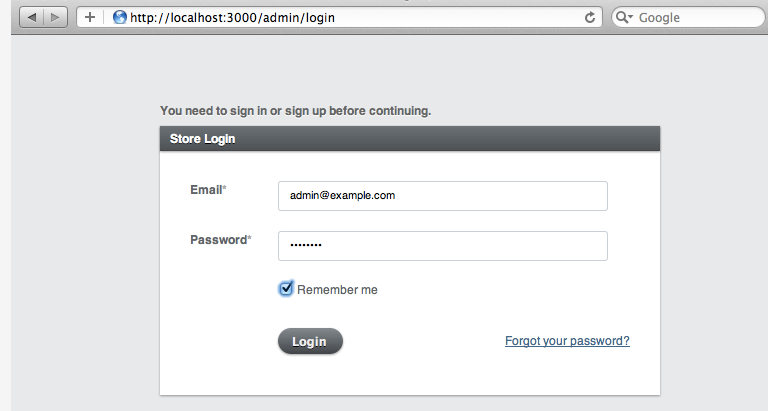The image size is (768, 411).
Task: Click the Store Login header bar
Action: tap(409, 139)
